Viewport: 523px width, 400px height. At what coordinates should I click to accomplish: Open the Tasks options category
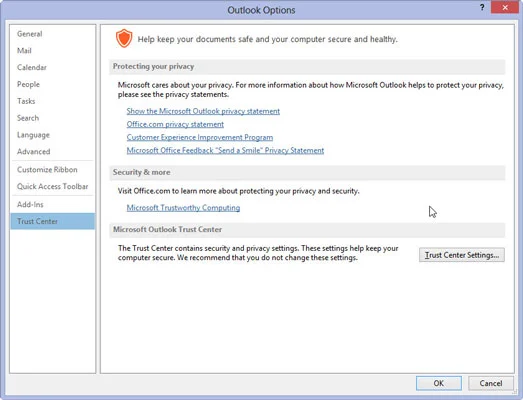[26, 101]
